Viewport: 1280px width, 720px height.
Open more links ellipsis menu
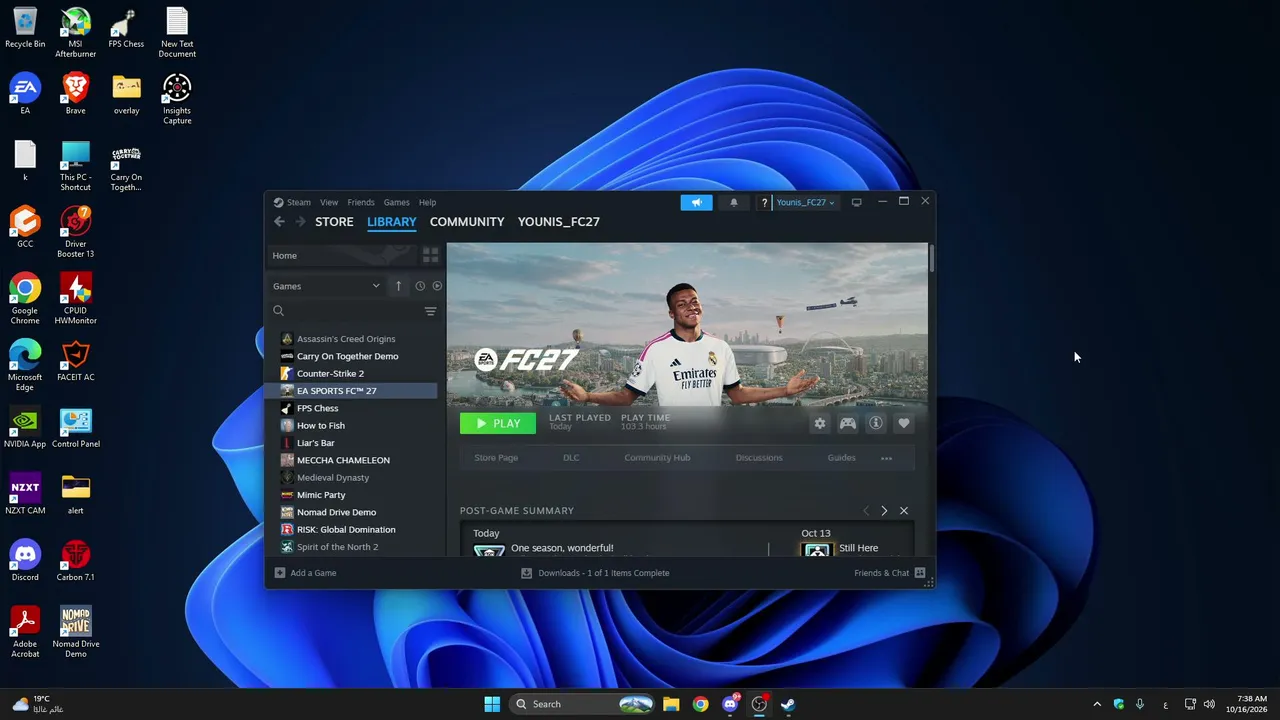[x=886, y=458]
